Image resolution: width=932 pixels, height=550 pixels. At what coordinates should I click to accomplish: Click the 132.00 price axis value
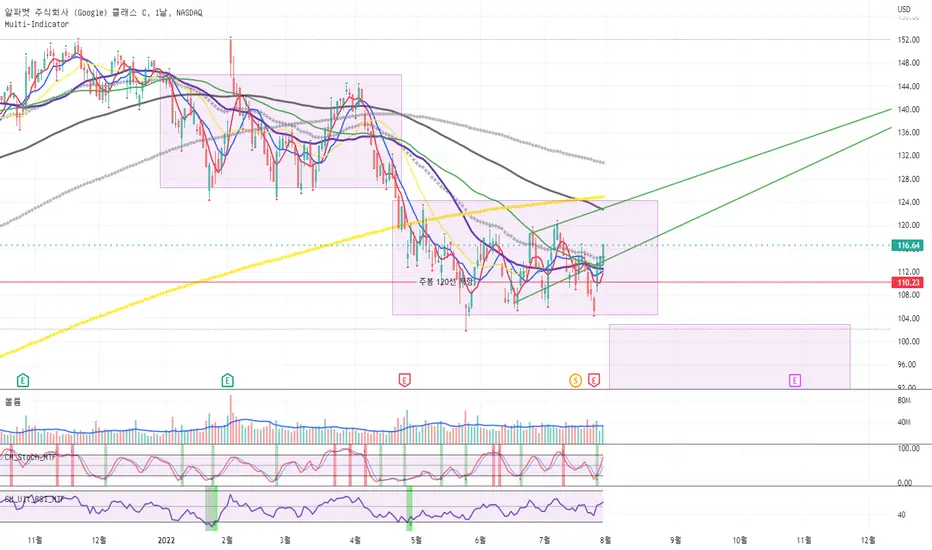pyautogui.click(x=909, y=156)
